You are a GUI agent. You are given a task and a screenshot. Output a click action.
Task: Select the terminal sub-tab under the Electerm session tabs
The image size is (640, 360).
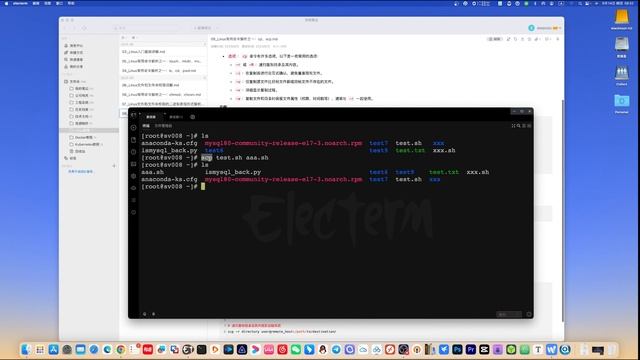[146, 126]
